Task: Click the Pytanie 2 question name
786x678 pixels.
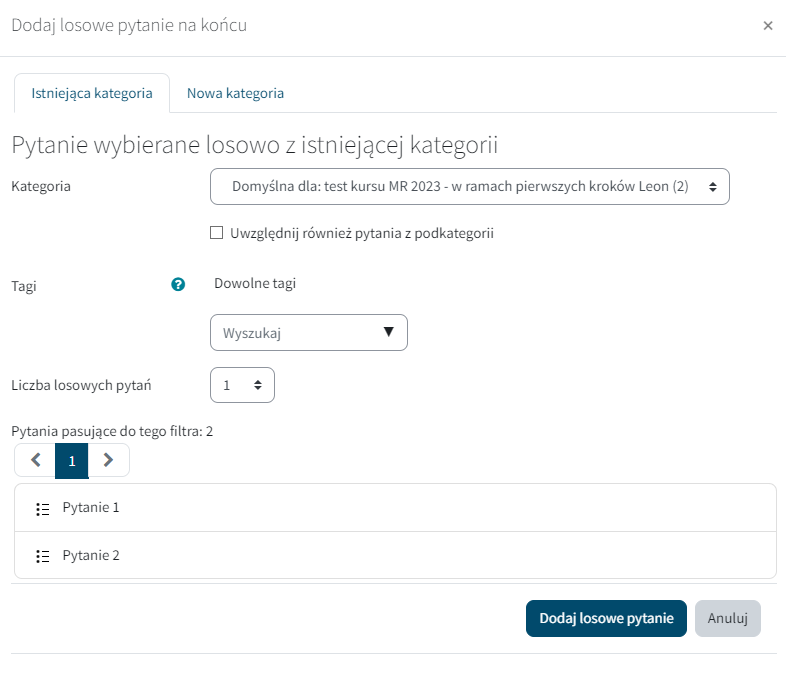Action: tap(91, 555)
